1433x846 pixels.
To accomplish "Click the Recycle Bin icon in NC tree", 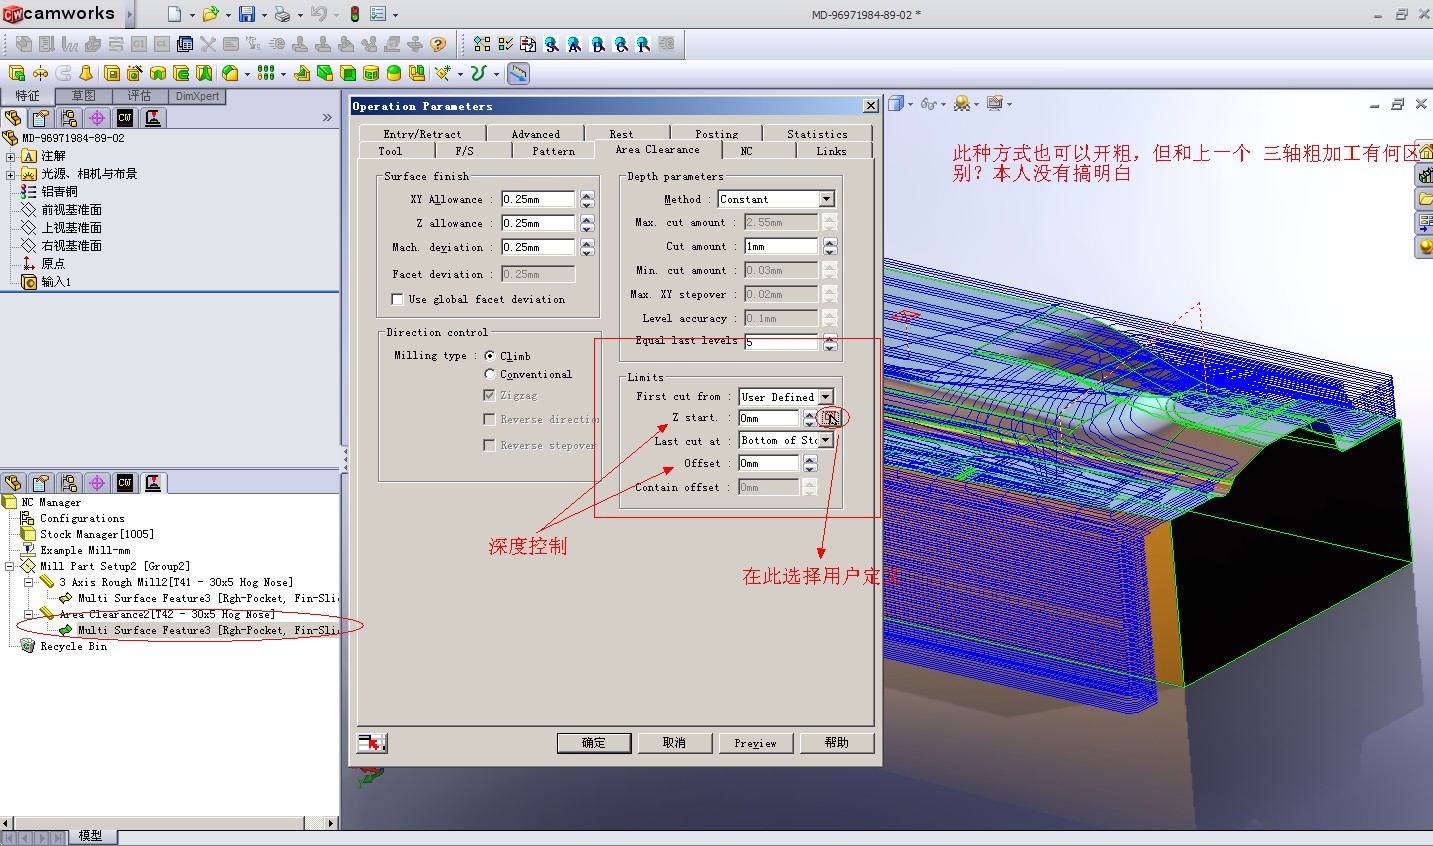I will (x=28, y=646).
